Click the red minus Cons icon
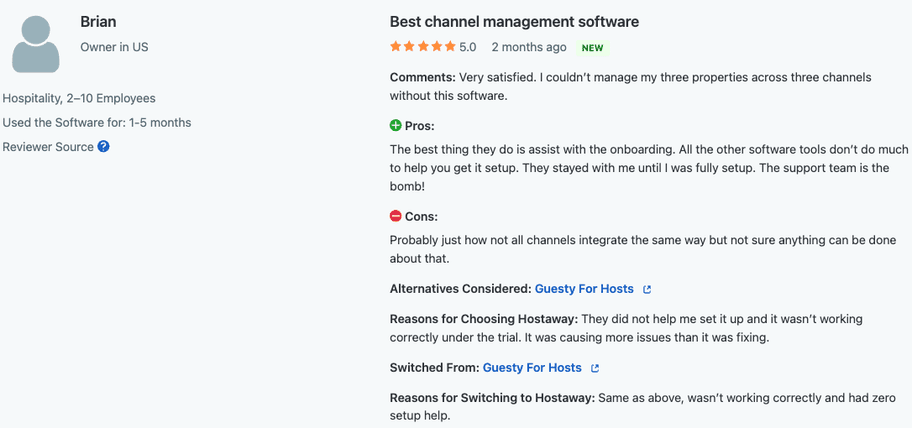Image resolution: width=912 pixels, height=428 pixels. point(396,216)
